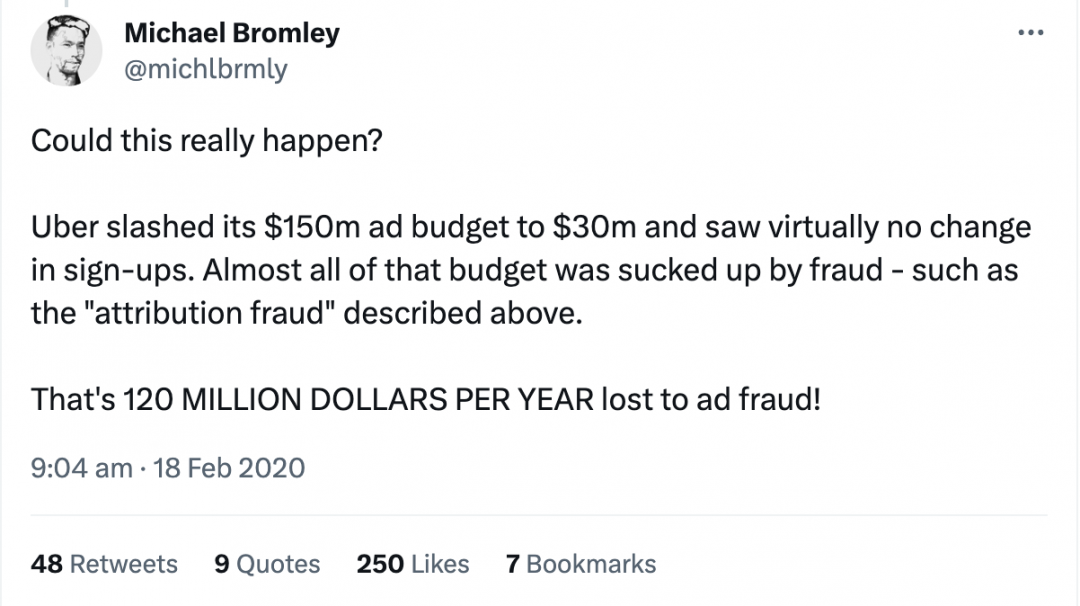Open the three-dot more options menu
This screenshot has width=1080, height=606.
point(1030,32)
